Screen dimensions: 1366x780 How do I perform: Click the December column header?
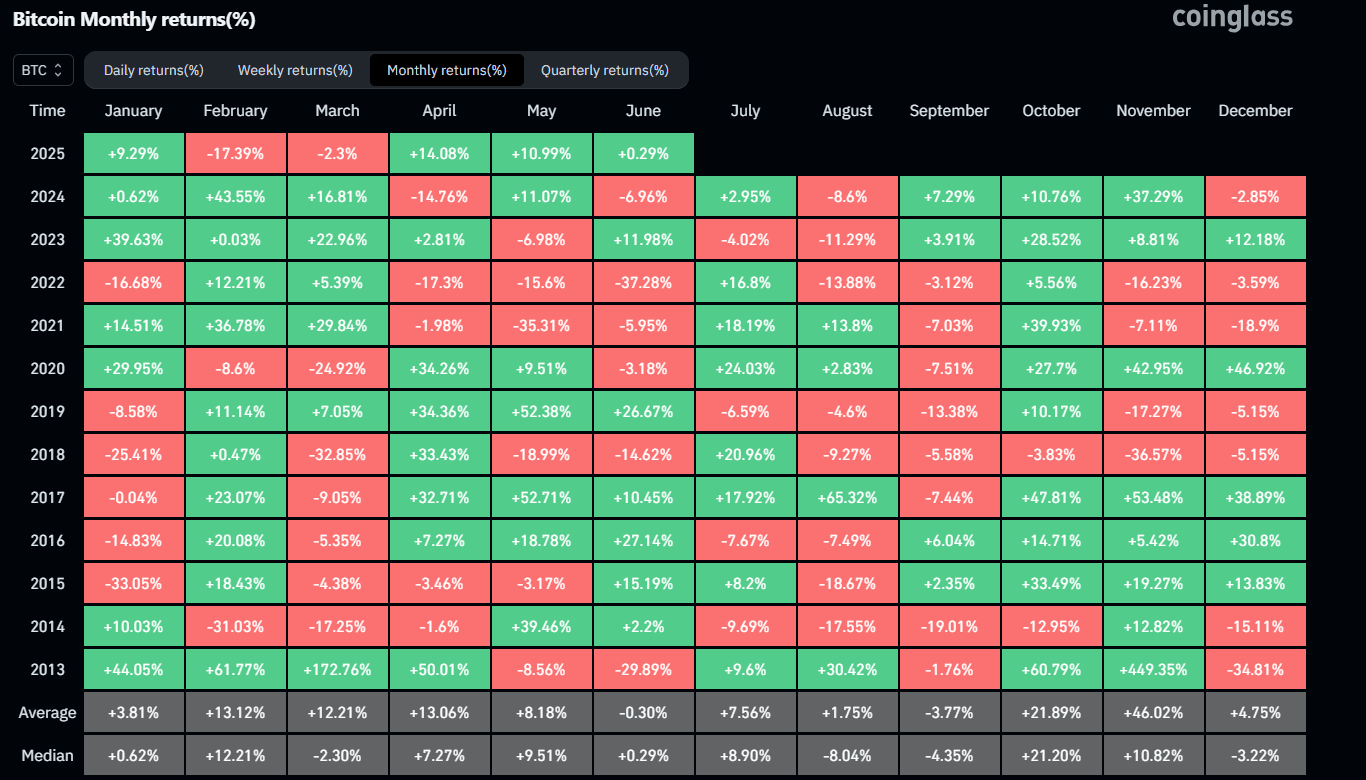(1255, 111)
